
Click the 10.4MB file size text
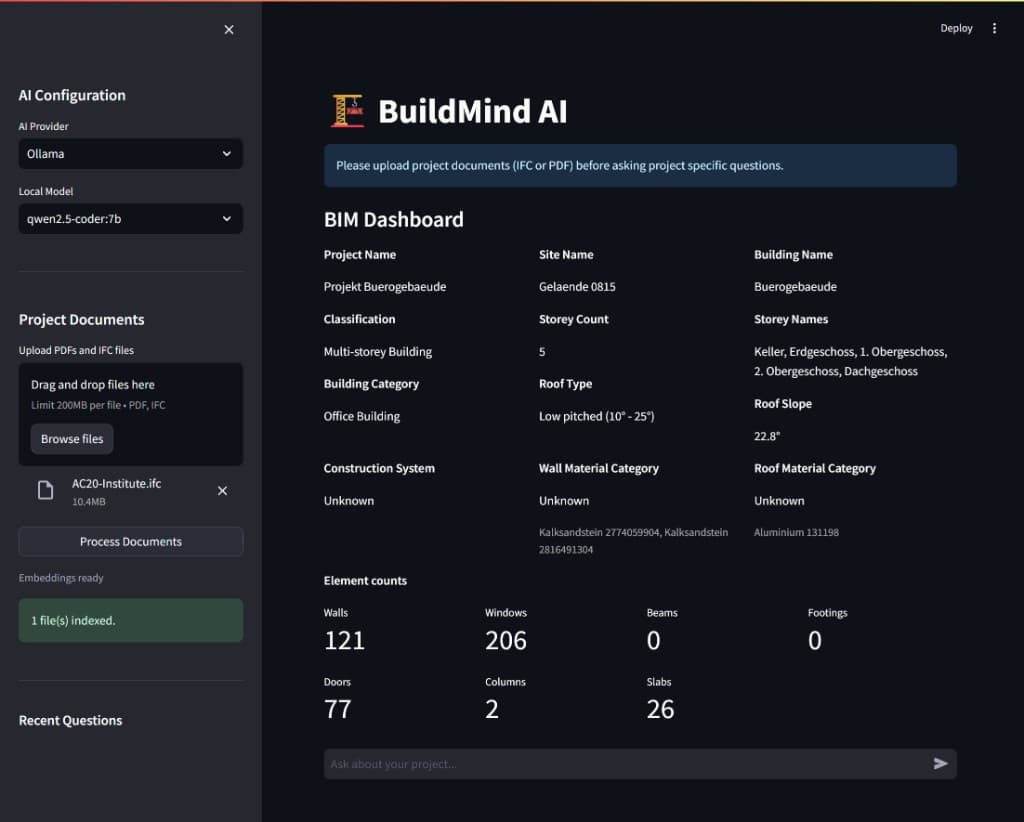pos(89,501)
